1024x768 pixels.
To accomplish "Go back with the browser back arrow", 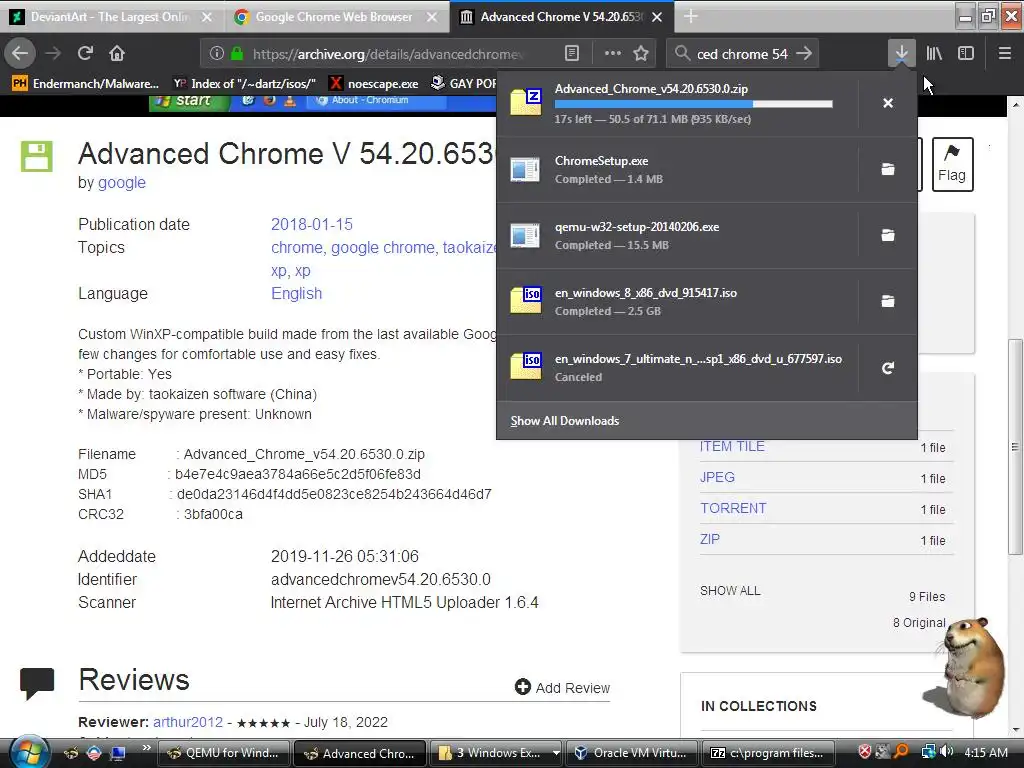I will (x=20, y=54).
